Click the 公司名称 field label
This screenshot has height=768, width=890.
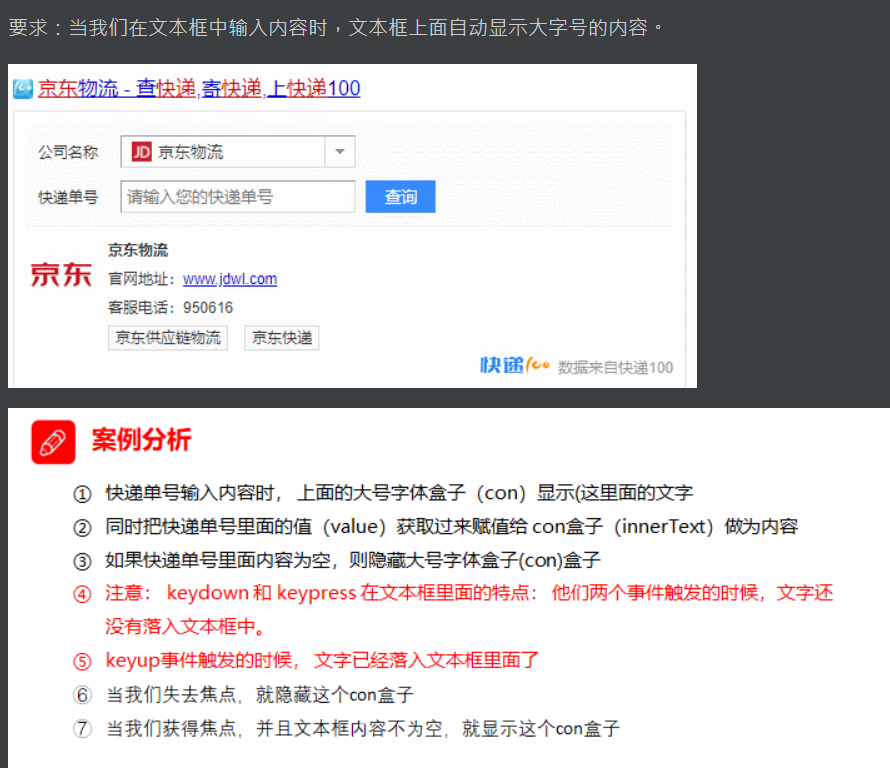(68, 152)
